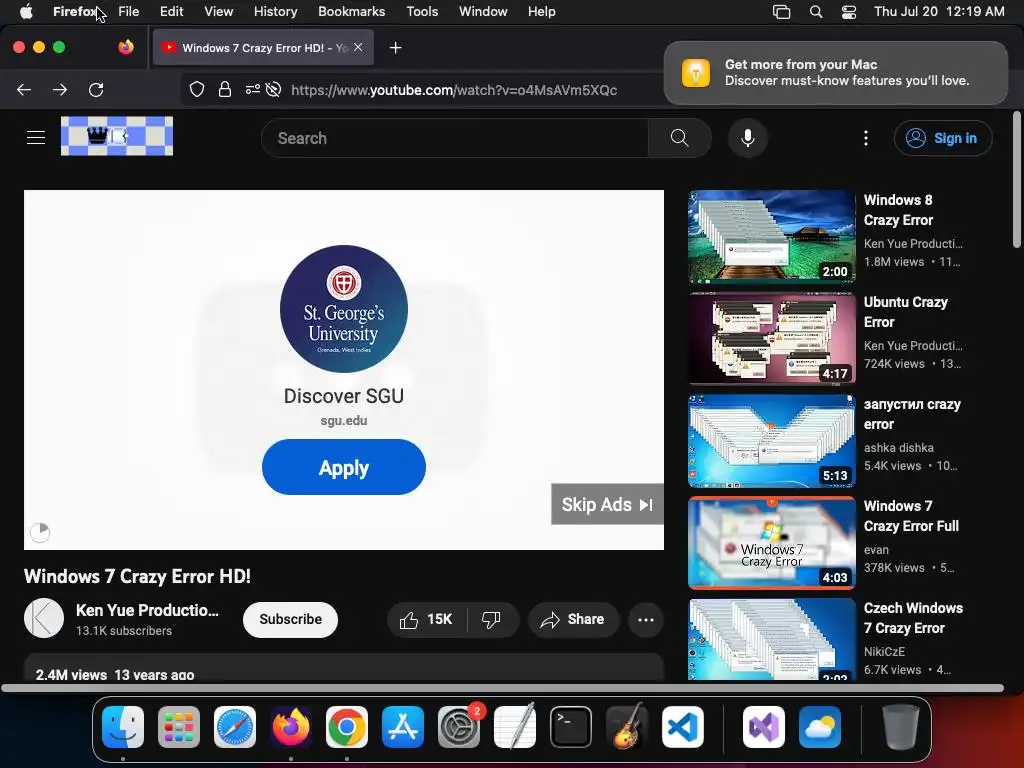Open запустил crazy error thumbnail

771,441
